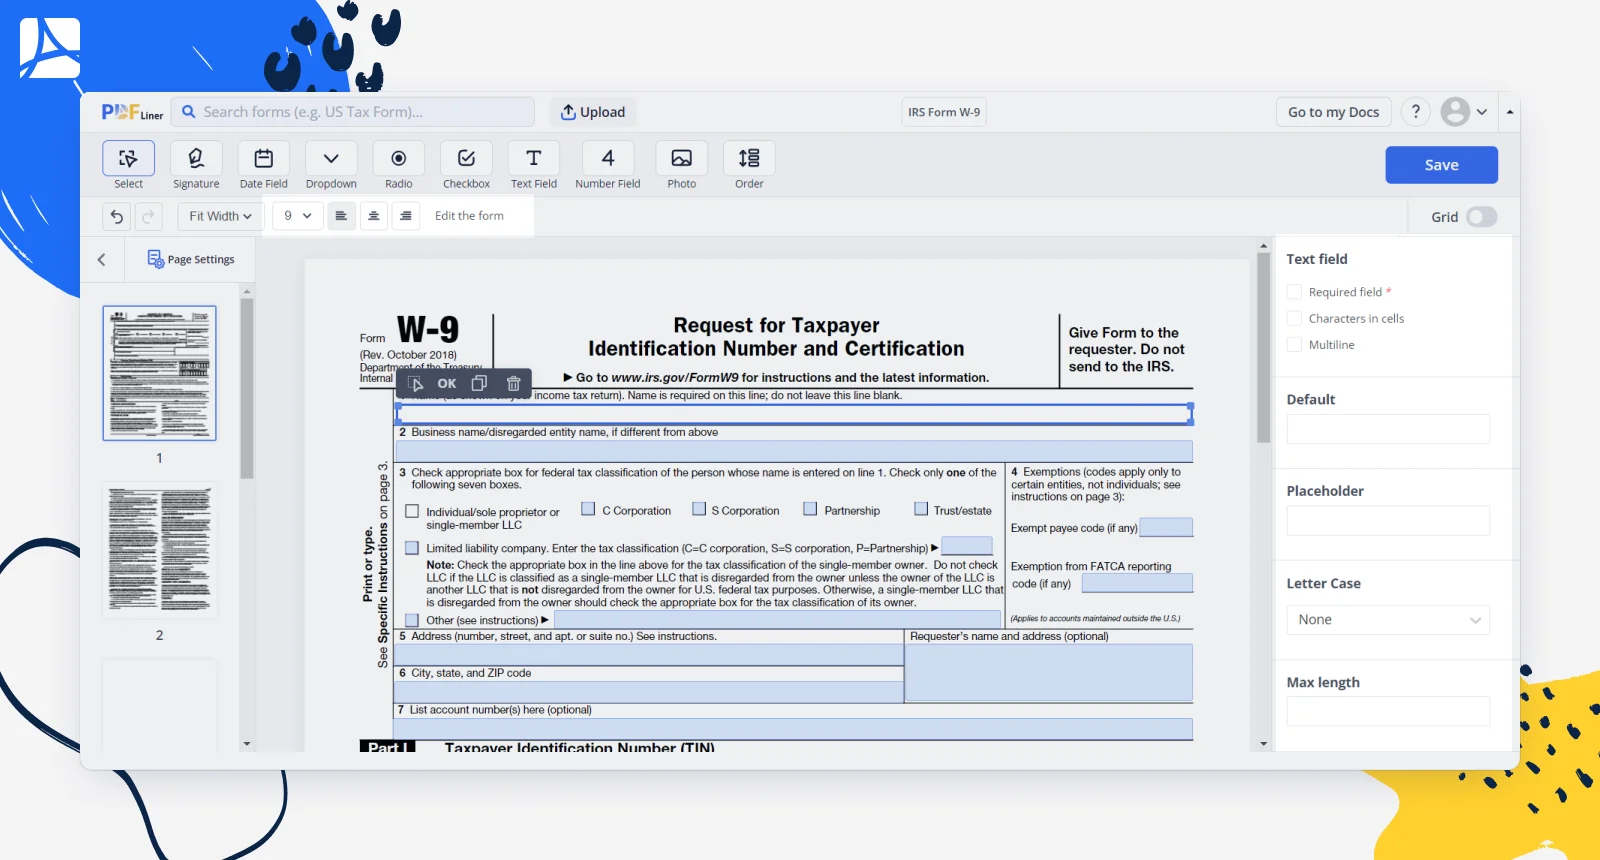Screen dimensions: 1600x860
Task: Click the Exempt payee code field
Action: 1166,527
